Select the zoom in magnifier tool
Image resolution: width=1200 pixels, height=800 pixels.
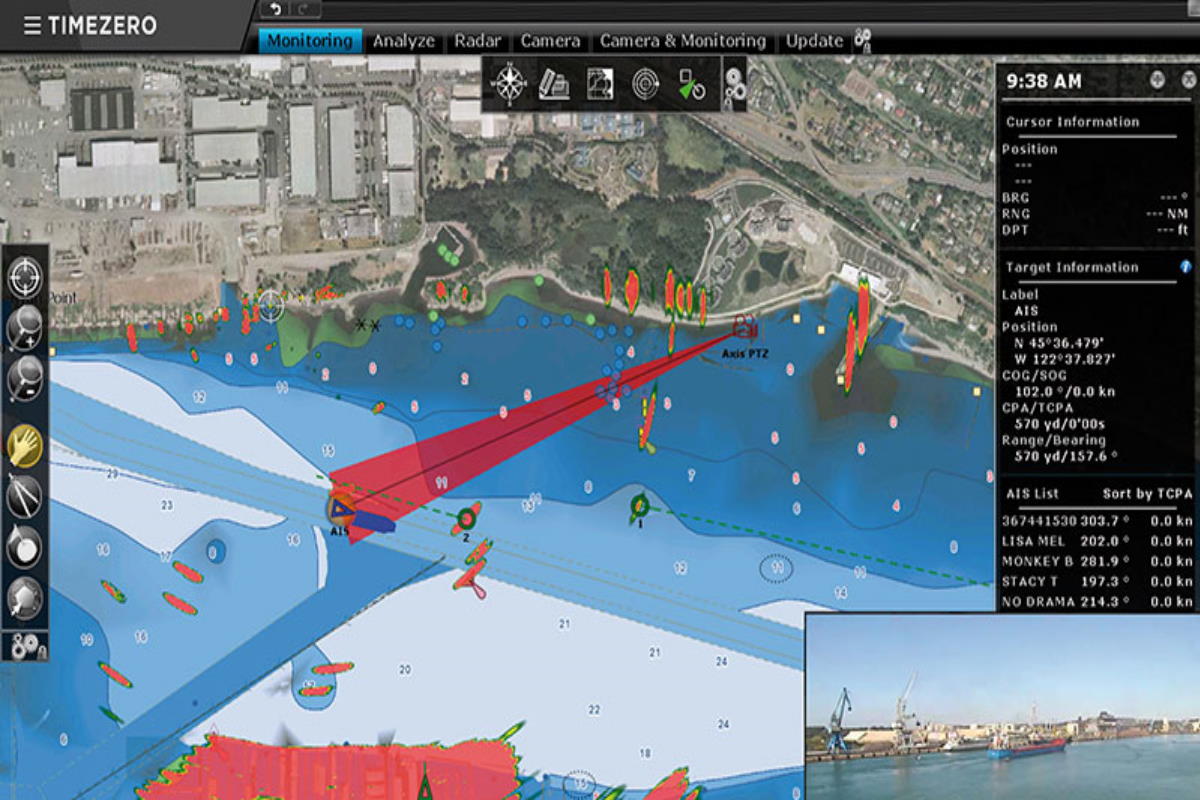point(25,325)
